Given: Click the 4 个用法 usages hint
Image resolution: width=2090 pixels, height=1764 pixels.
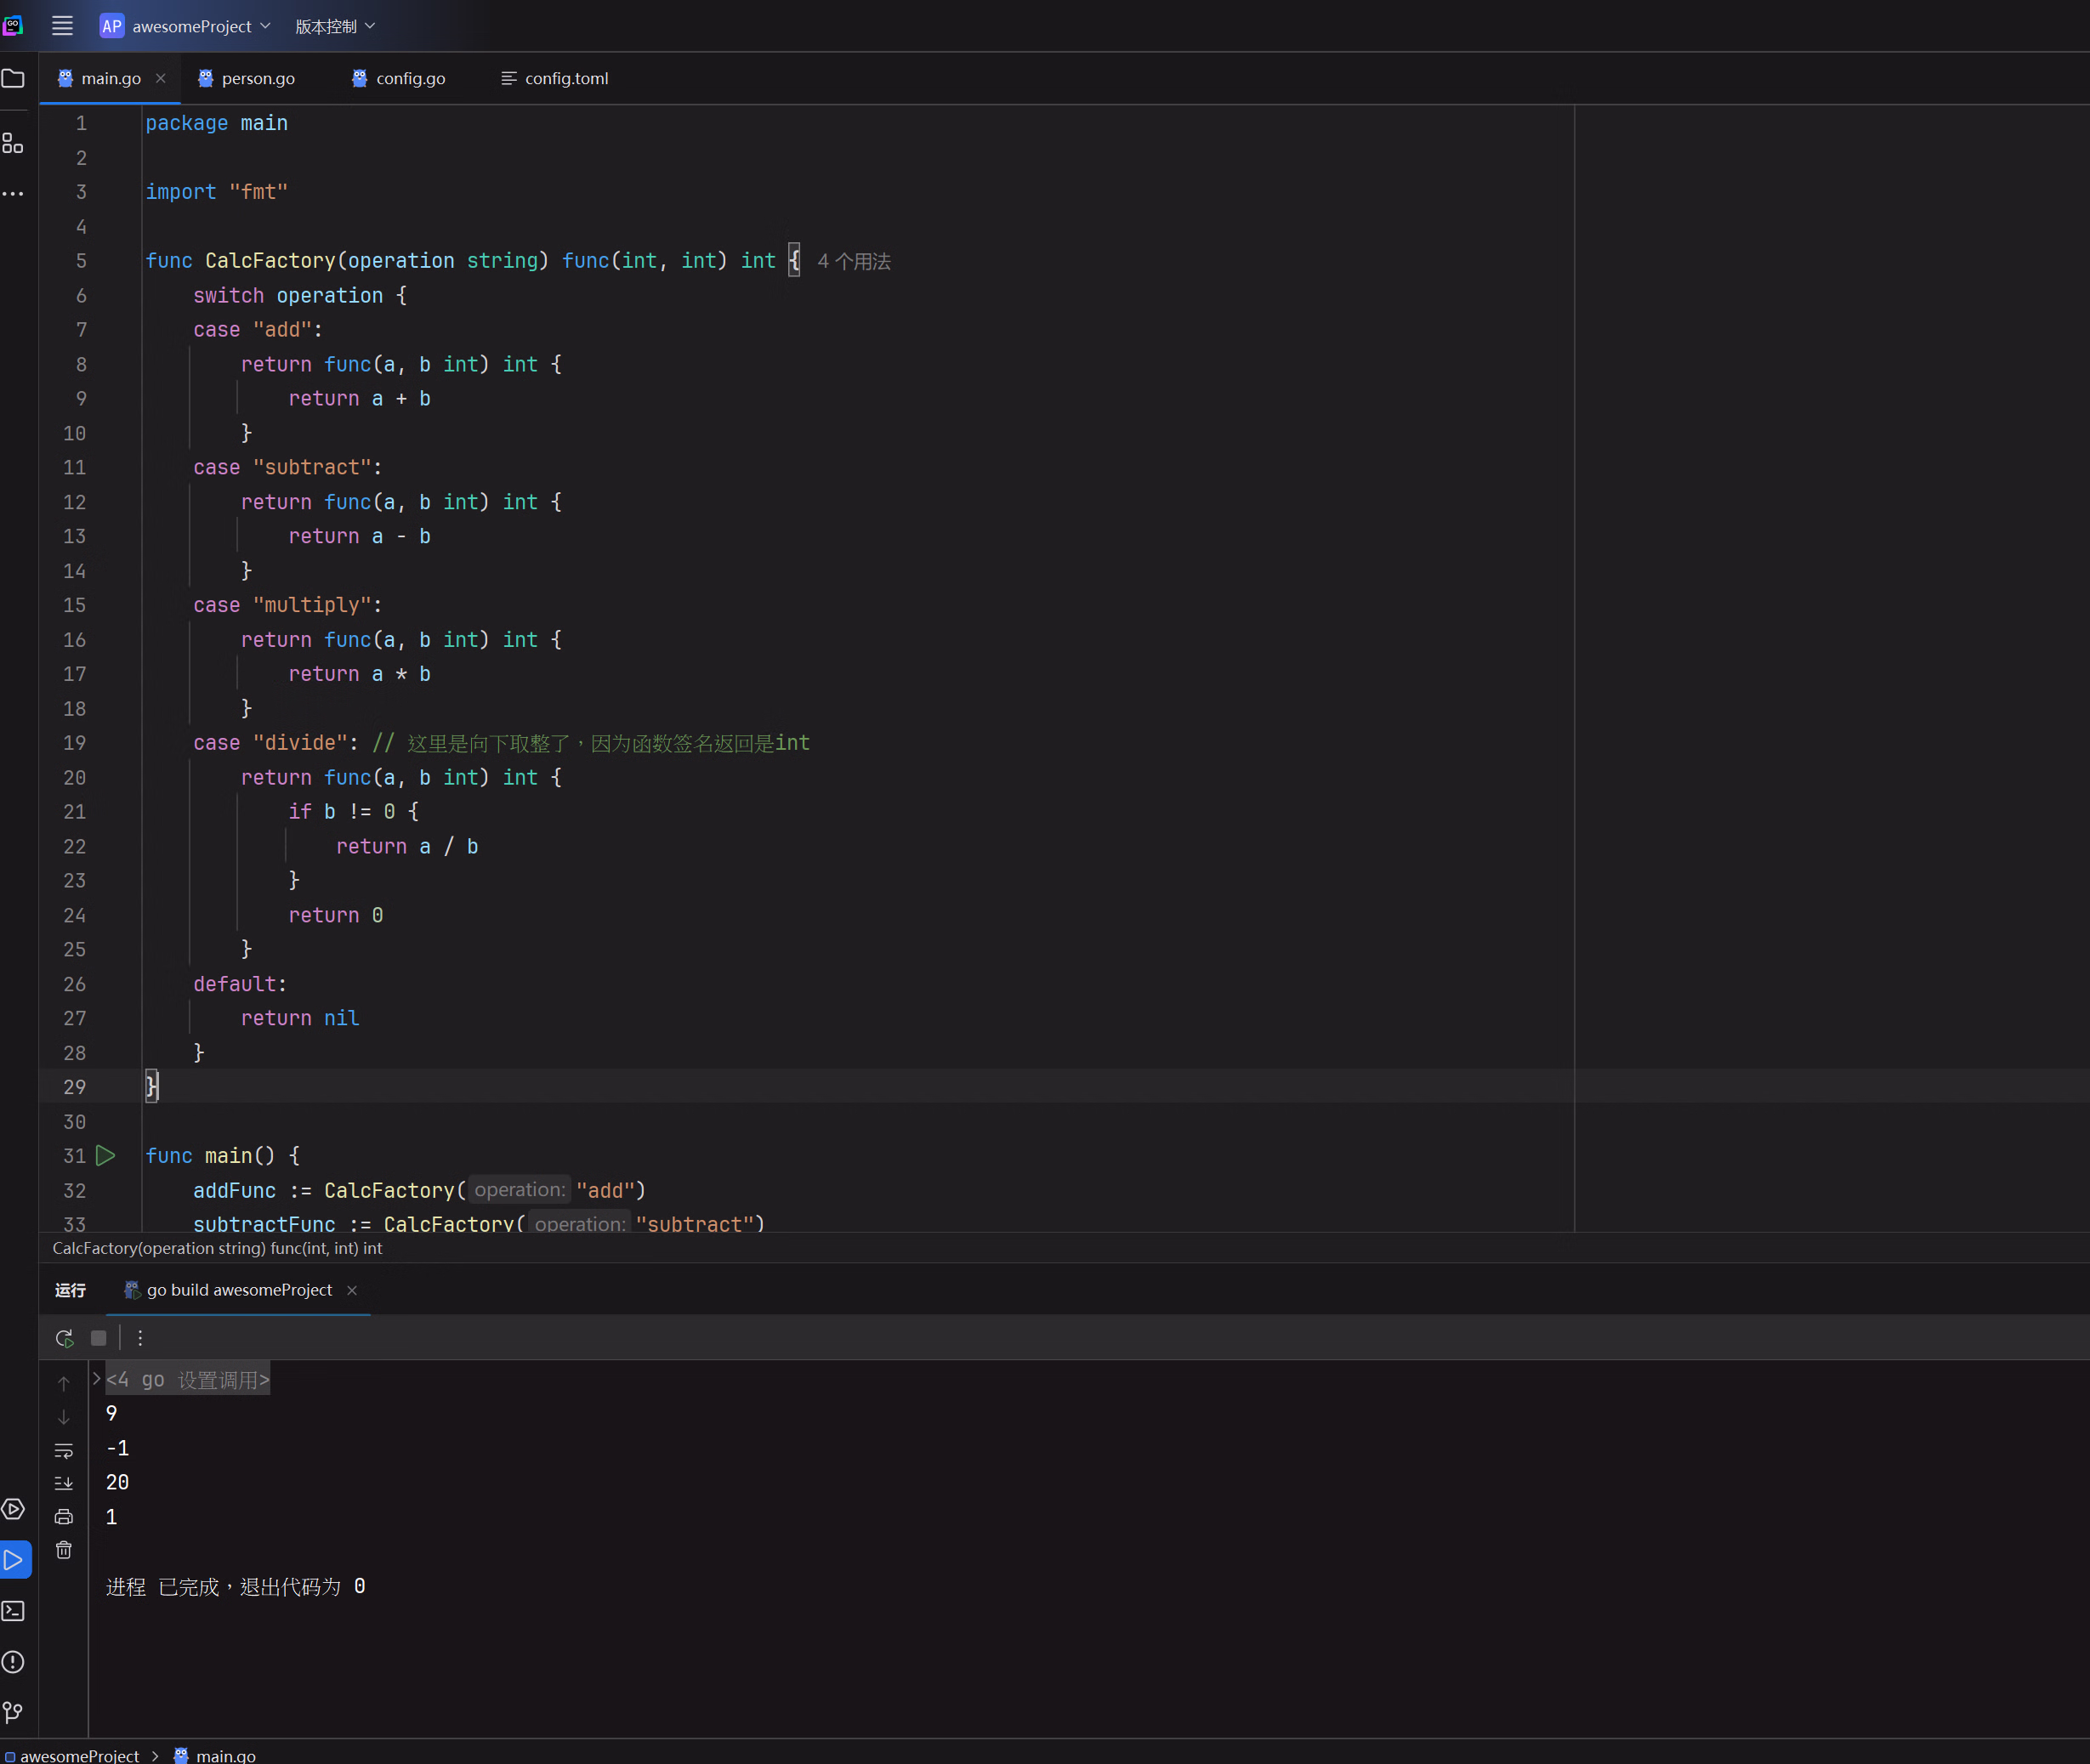Looking at the screenshot, I should point(853,261).
